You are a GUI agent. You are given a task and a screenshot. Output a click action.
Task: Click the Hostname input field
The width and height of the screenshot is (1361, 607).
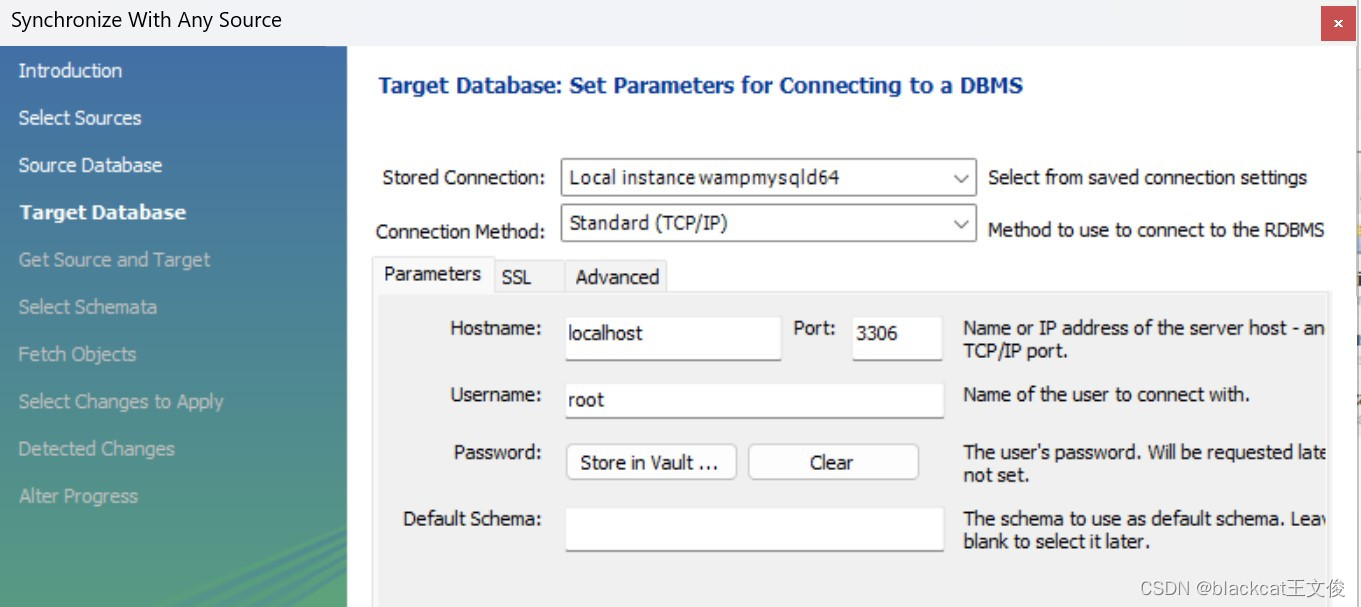point(672,335)
